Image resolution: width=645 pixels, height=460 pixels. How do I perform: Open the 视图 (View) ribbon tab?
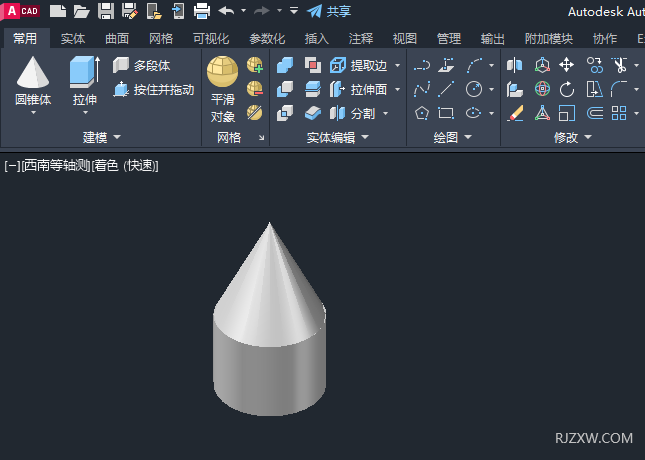tap(405, 39)
